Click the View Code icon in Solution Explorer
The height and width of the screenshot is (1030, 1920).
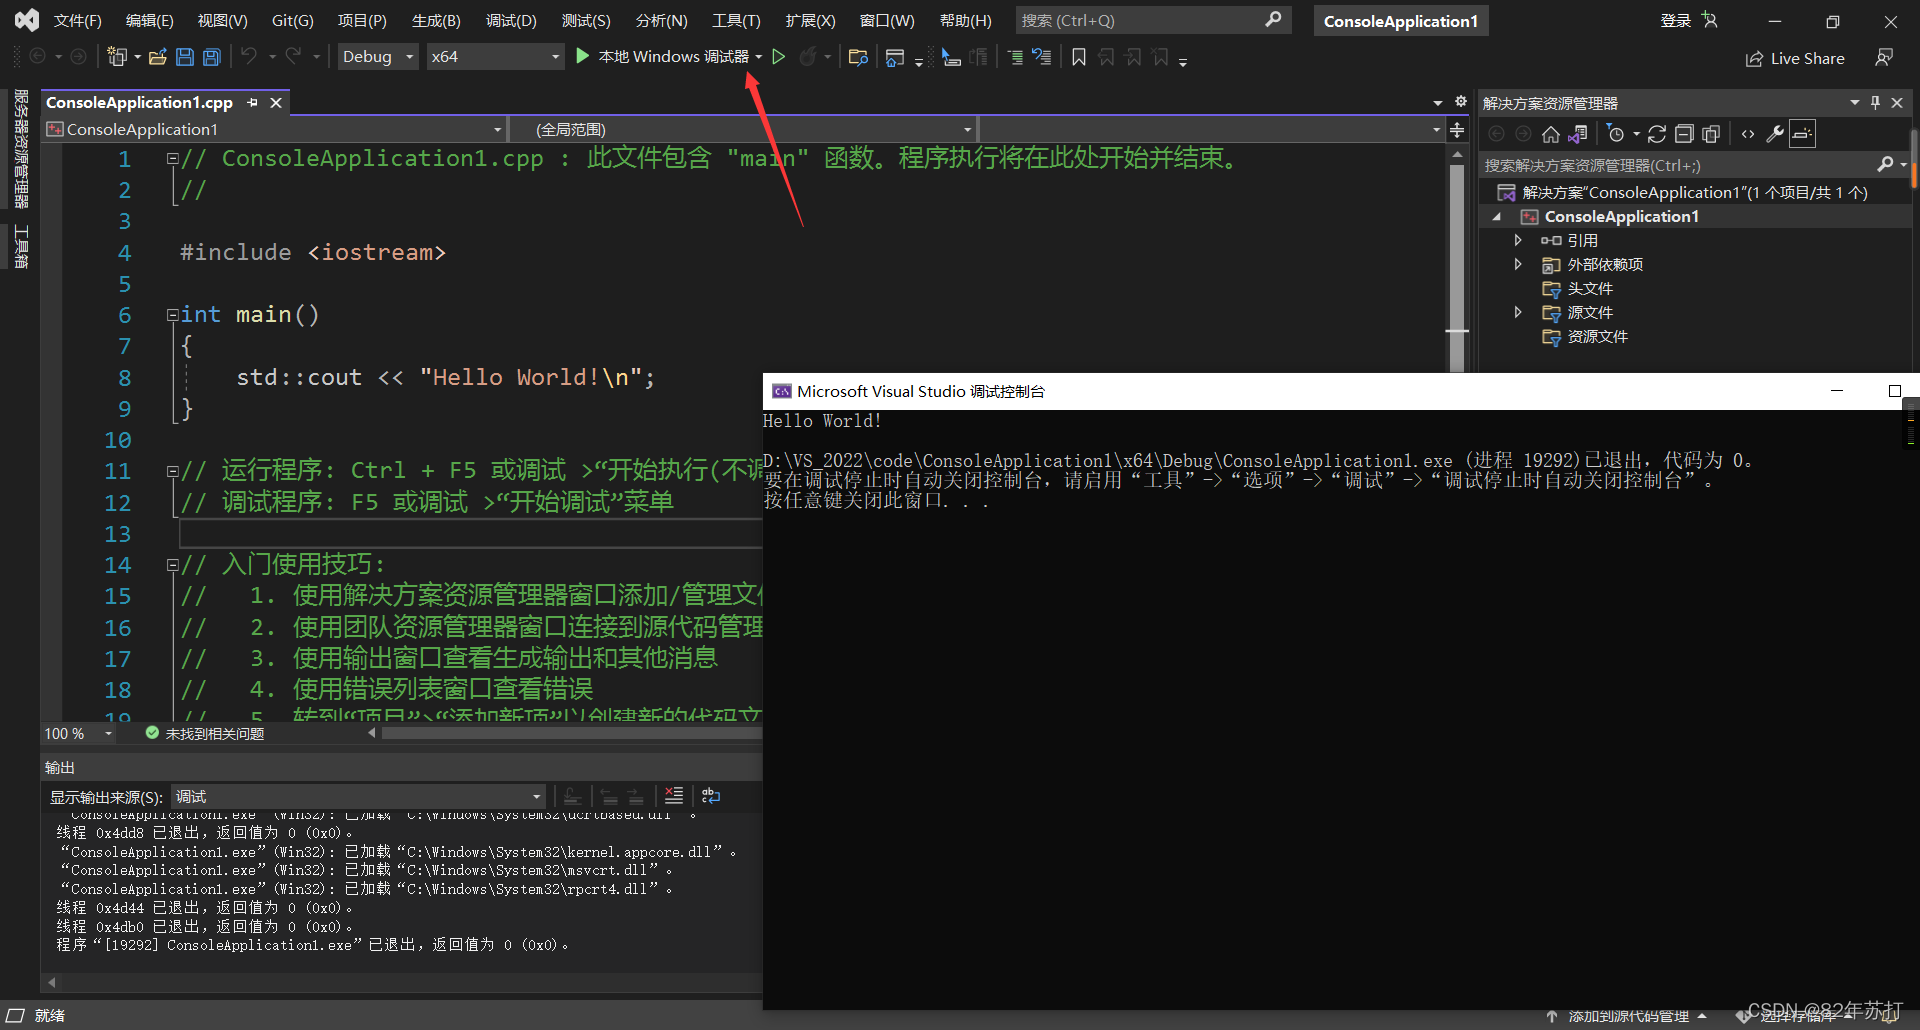click(1748, 134)
